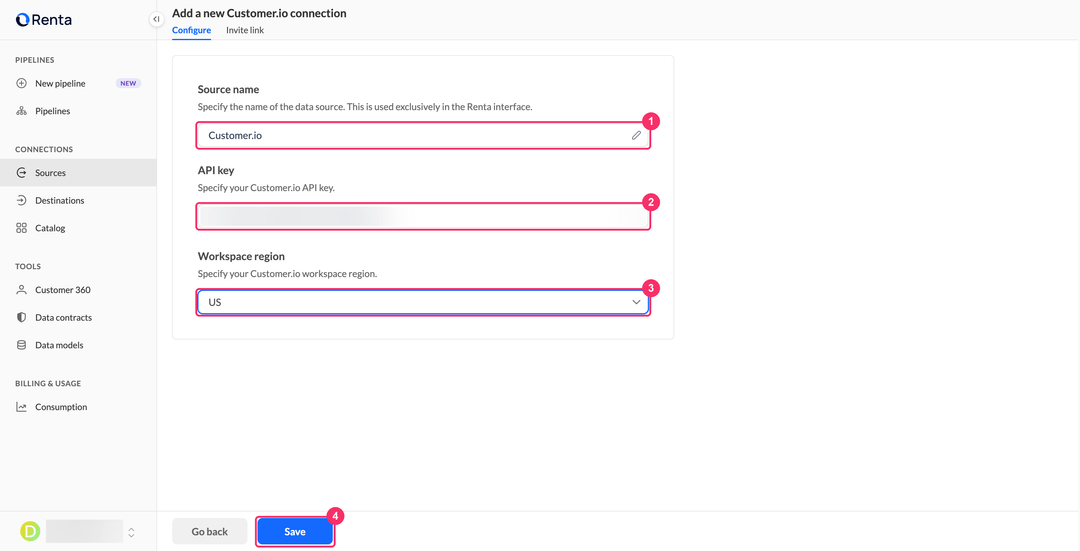This screenshot has width=1080, height=551.
Task: Click the Source name label
Action: click(x=228, y=90)
